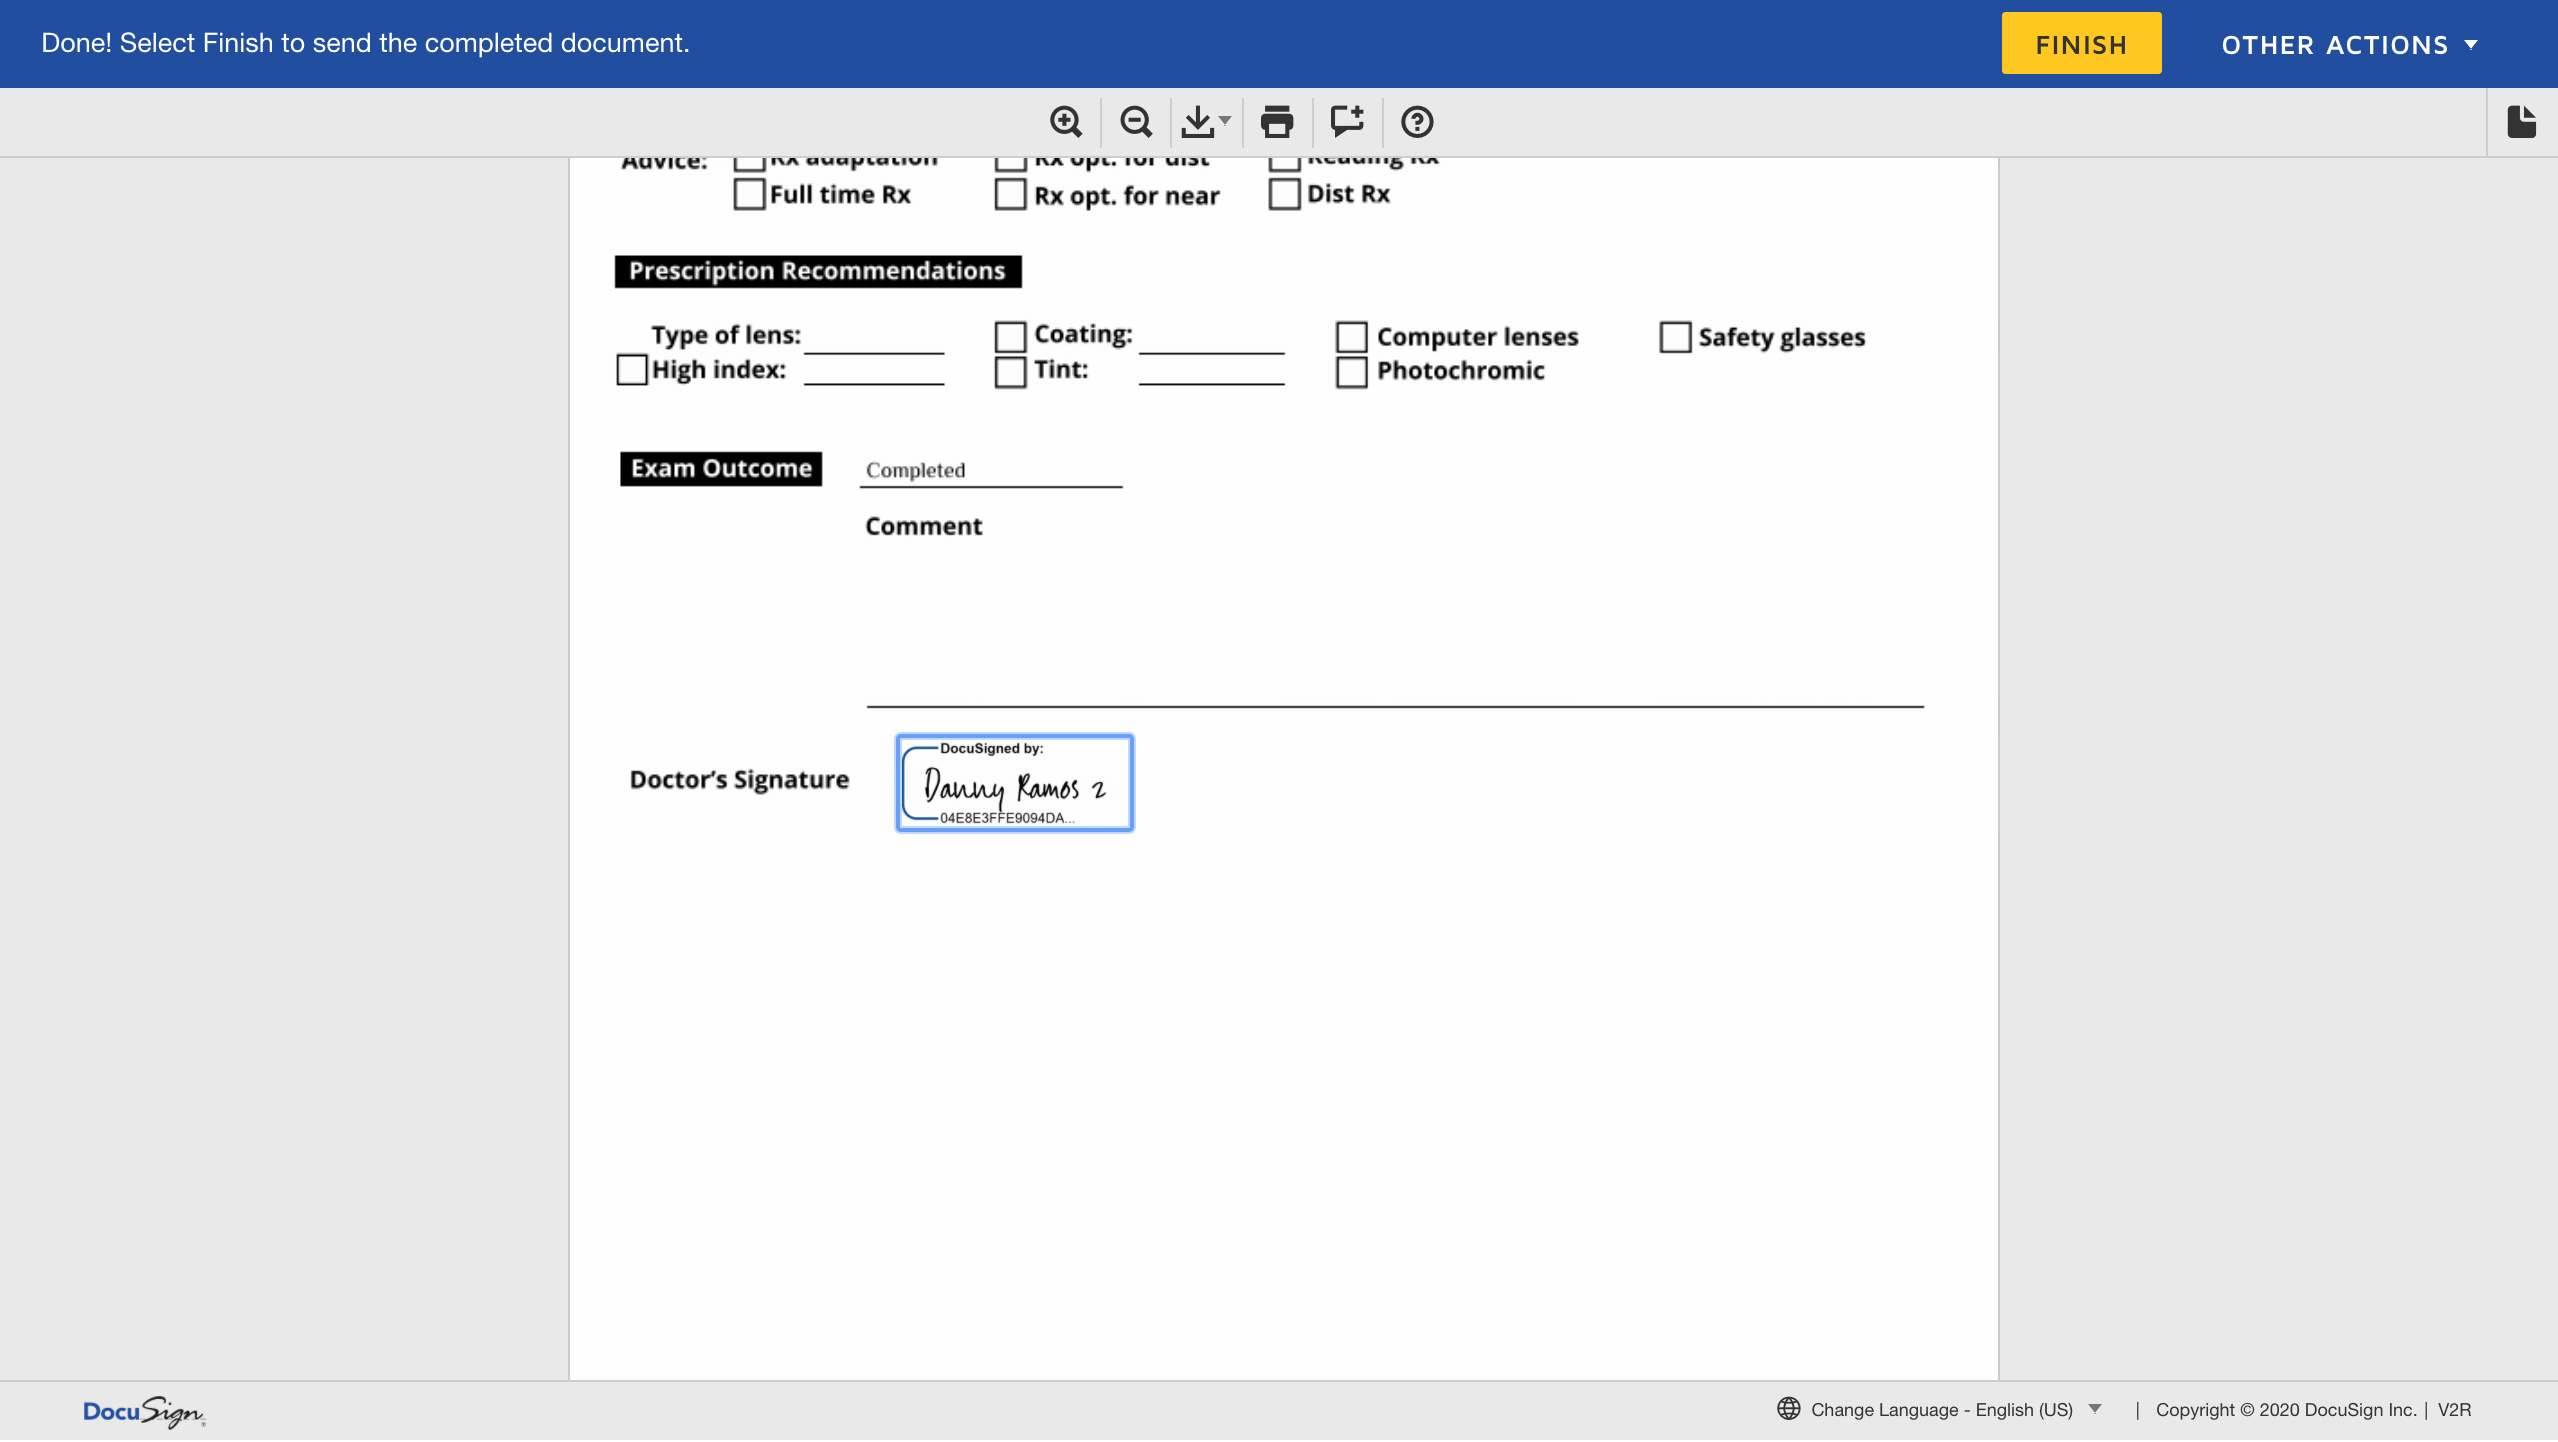Image resolution: width=2558 pixels, height=1442 pixels.
Task: Click the Type of lens input line
Action: [873, 339]
